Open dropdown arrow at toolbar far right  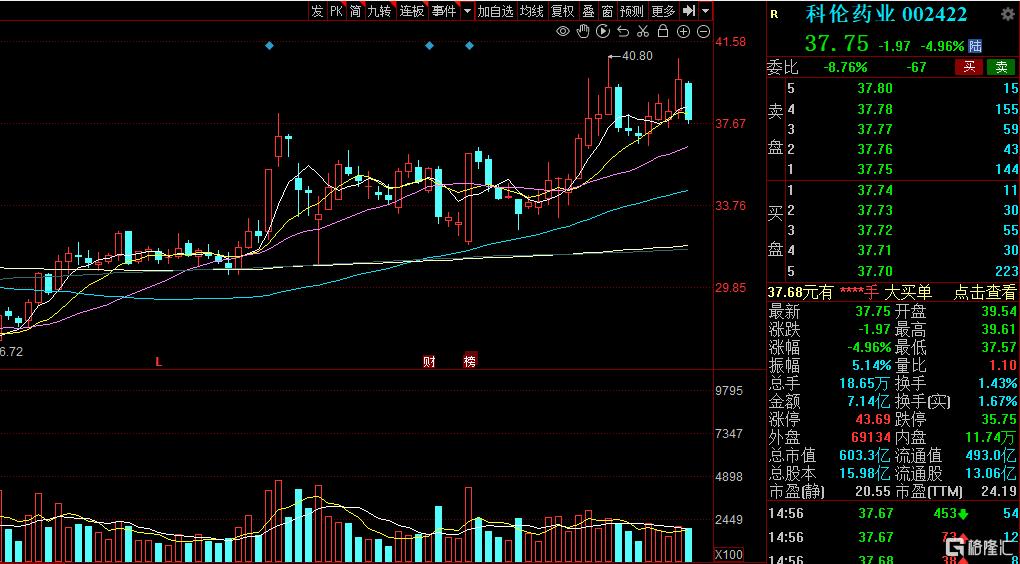point(706,11)
